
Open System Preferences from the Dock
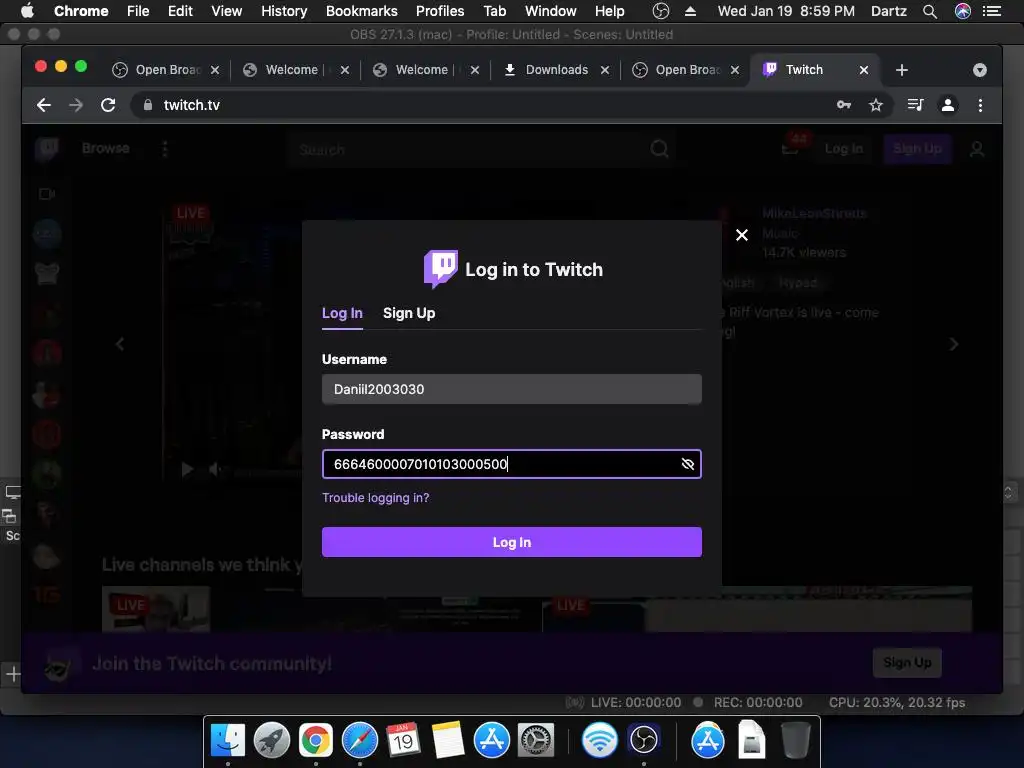pos(536,740)
